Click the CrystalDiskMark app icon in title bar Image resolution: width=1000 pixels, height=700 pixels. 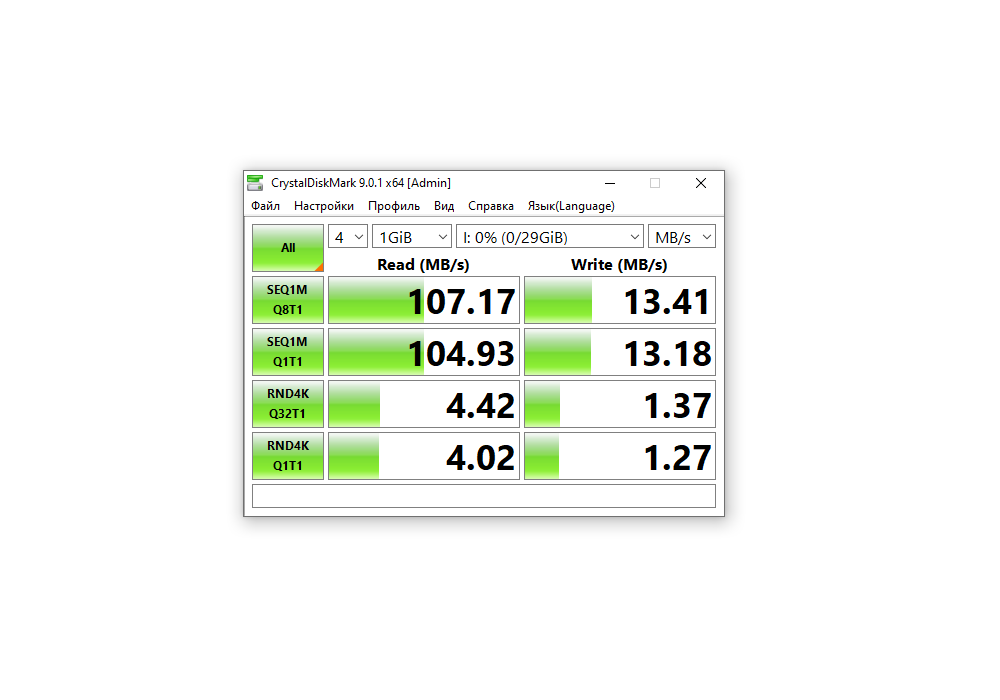(255, 183)
